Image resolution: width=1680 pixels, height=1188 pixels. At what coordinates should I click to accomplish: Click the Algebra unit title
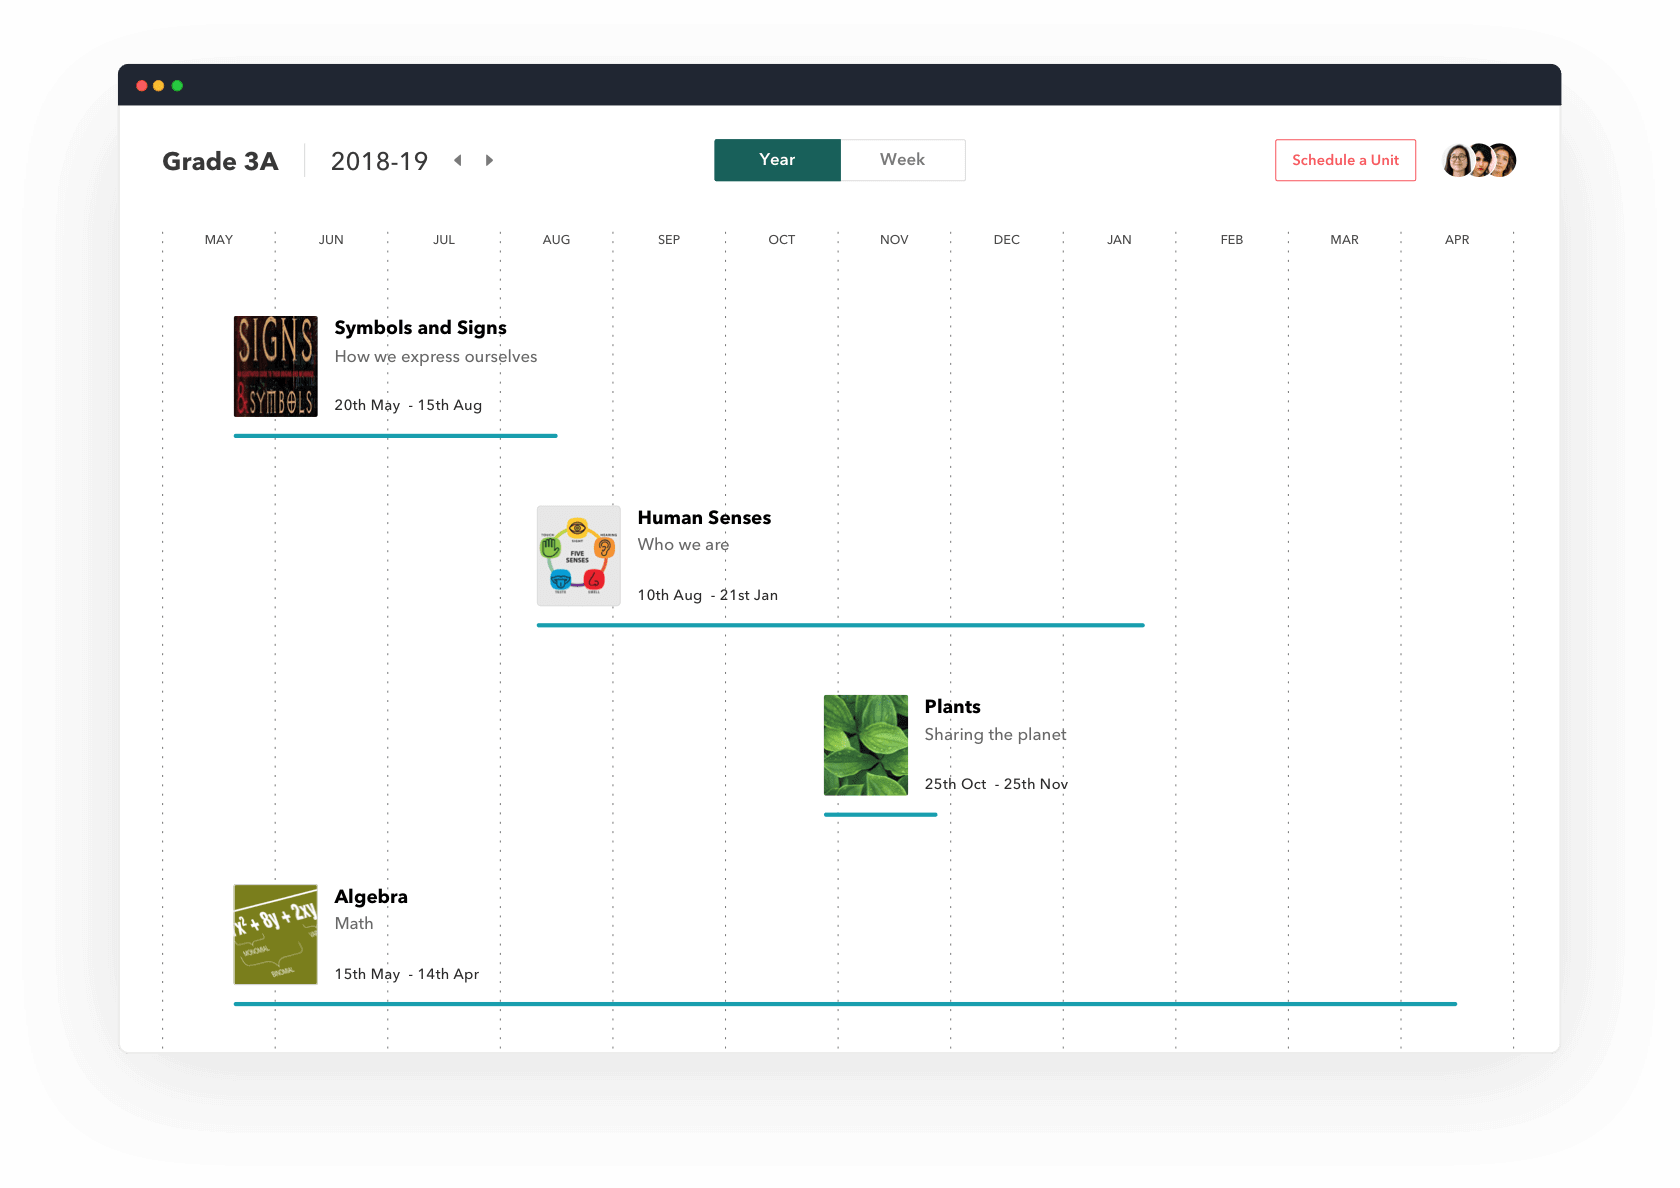[x=371, y=897]
